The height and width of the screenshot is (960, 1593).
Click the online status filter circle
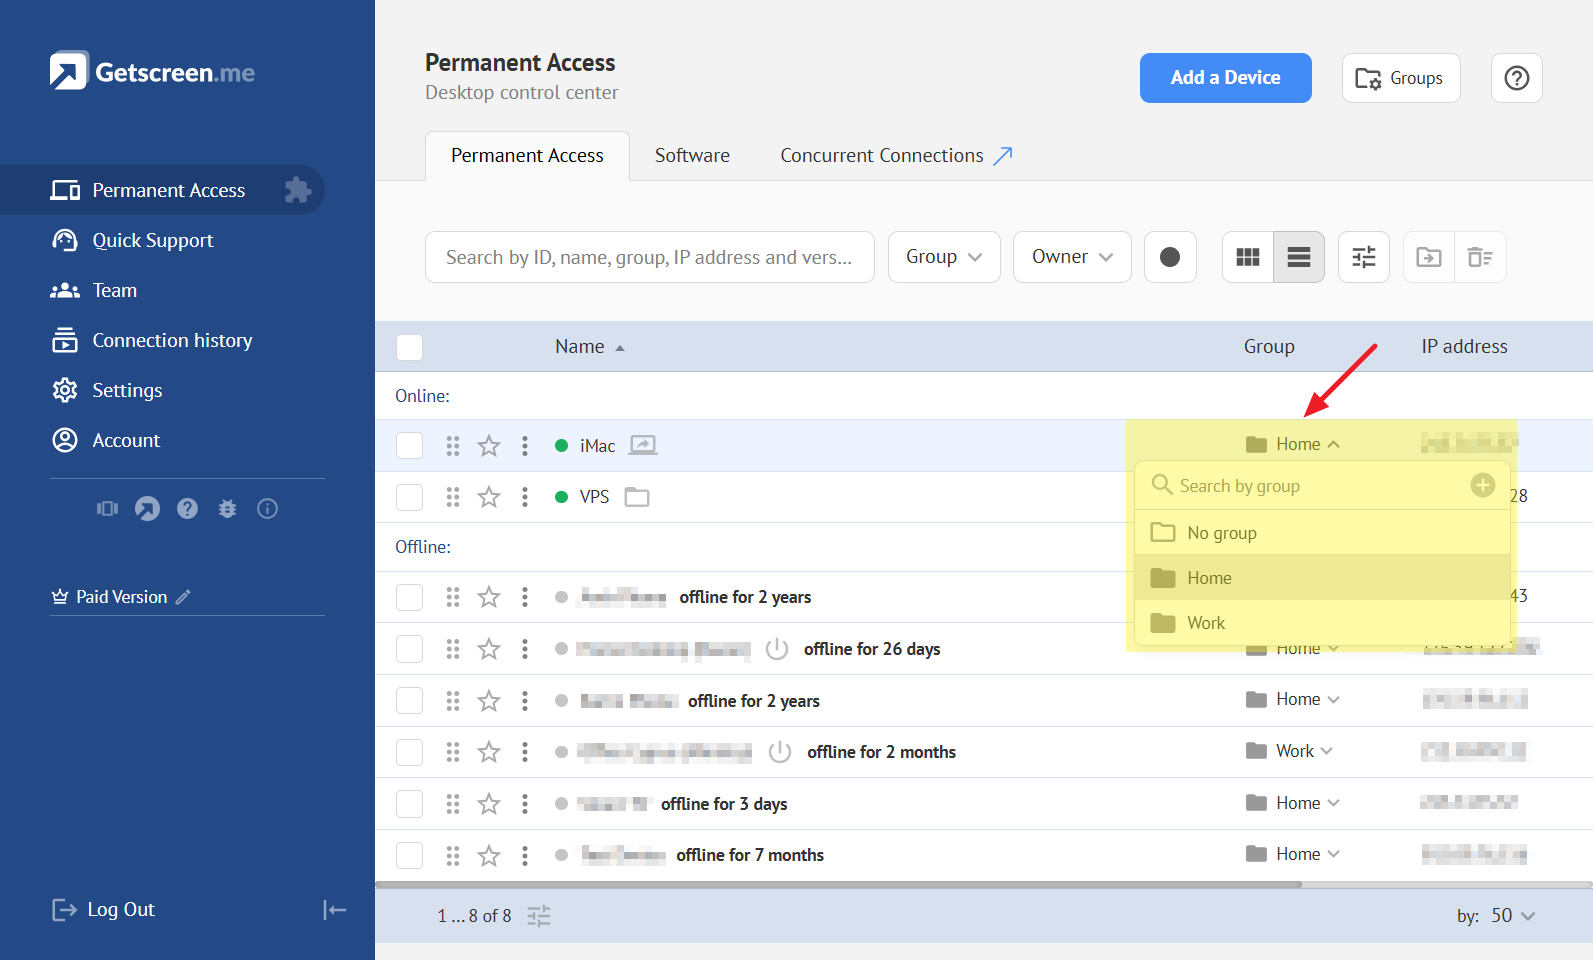tap(1169, 257)
